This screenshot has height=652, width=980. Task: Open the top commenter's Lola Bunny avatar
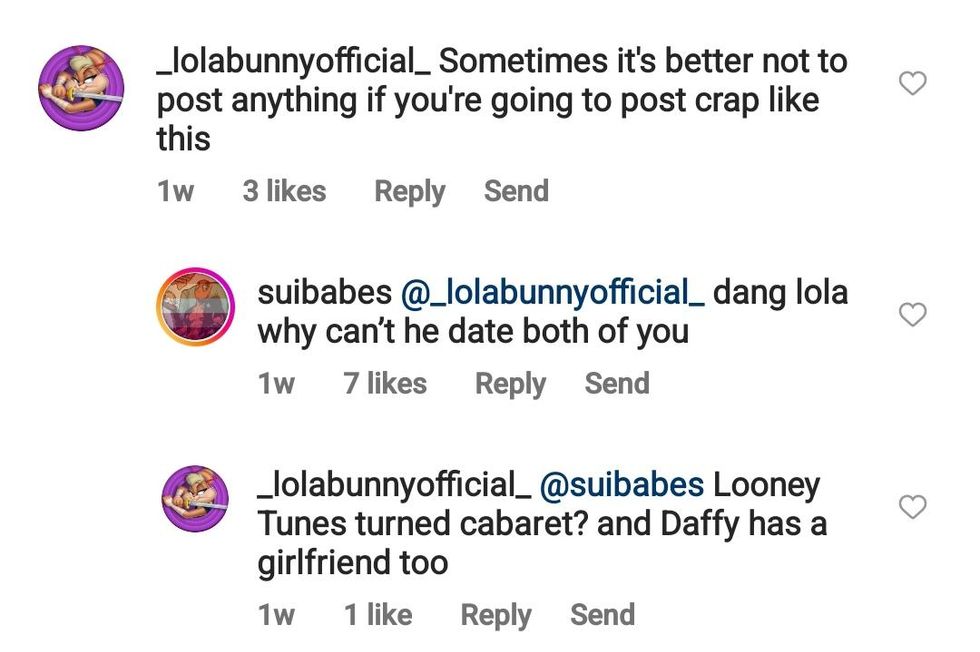pos(81,88)
